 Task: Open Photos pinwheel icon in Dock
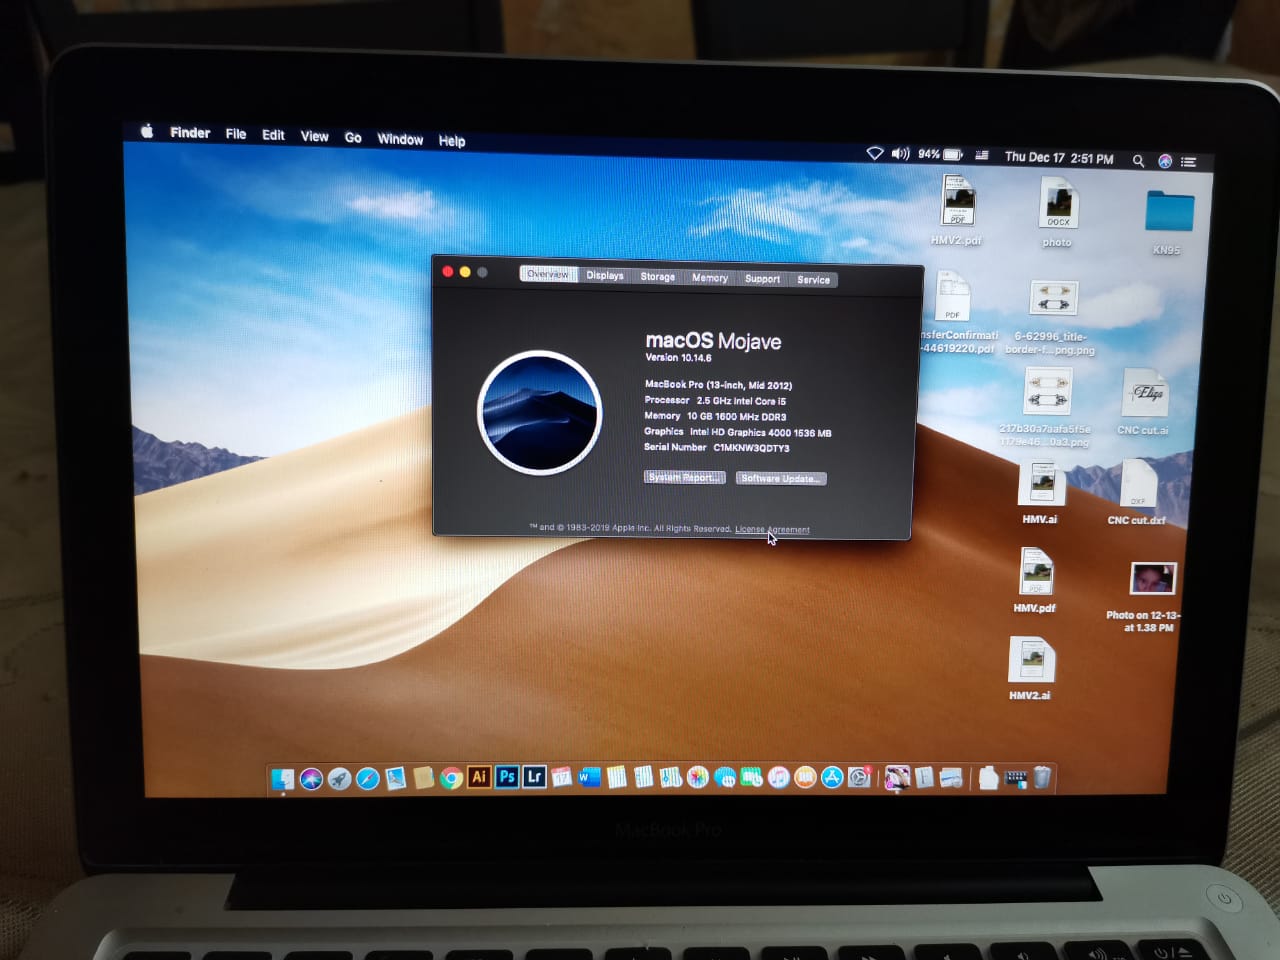point(698,777)
